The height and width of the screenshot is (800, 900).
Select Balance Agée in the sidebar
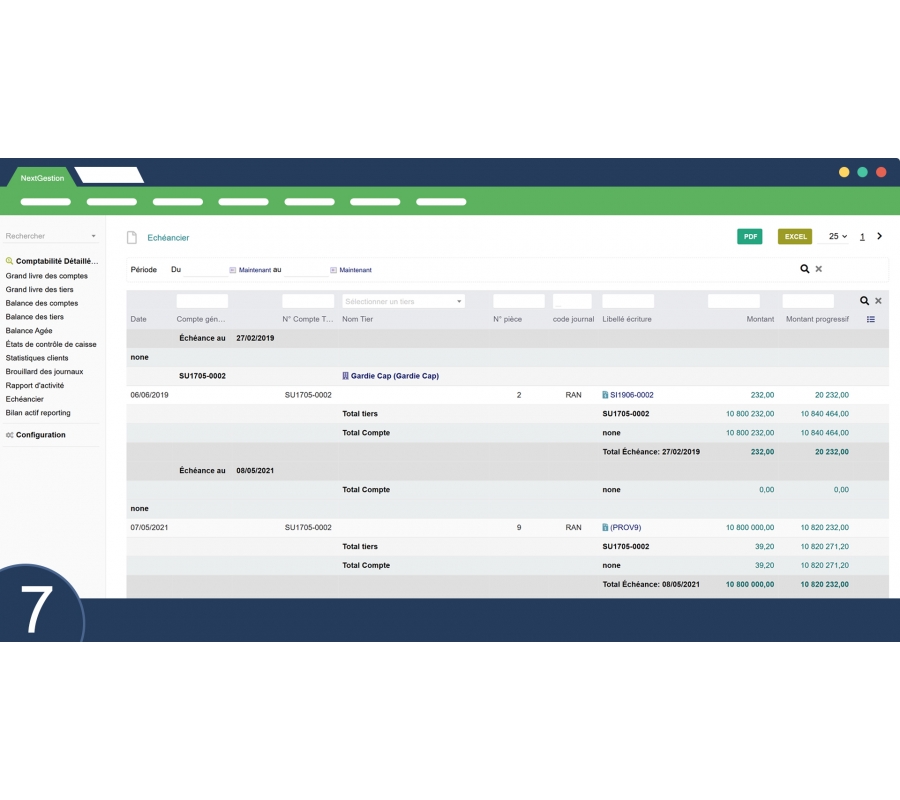pos(29,330)
